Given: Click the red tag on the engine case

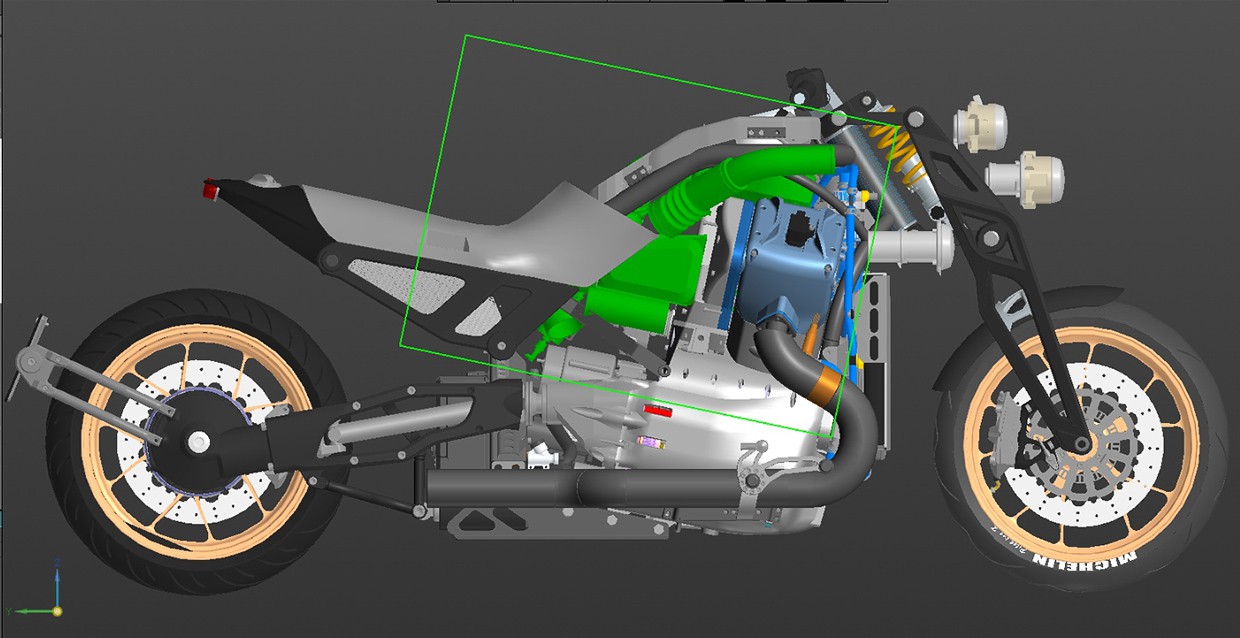Looking at the screenshot, I should coord(658,410).
